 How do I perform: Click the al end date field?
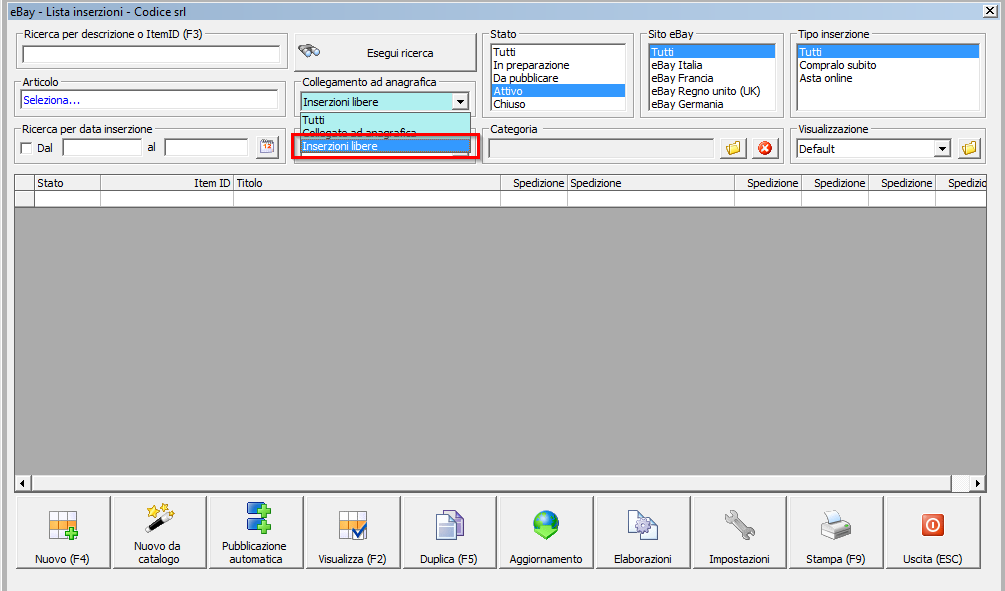(x=206, y=147)
